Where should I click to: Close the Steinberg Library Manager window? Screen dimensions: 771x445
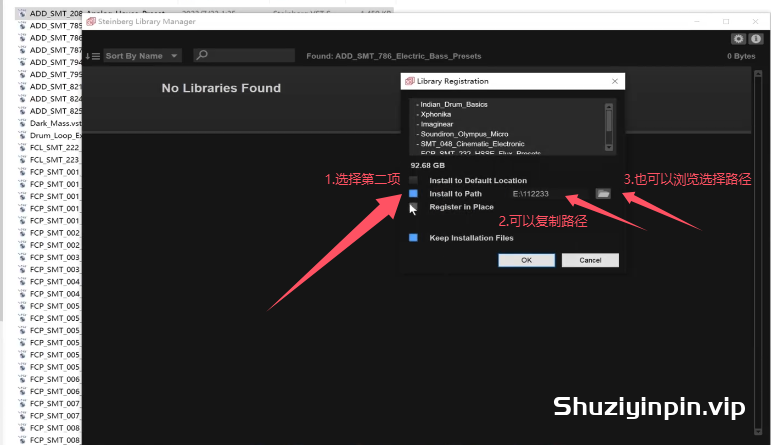755,22
